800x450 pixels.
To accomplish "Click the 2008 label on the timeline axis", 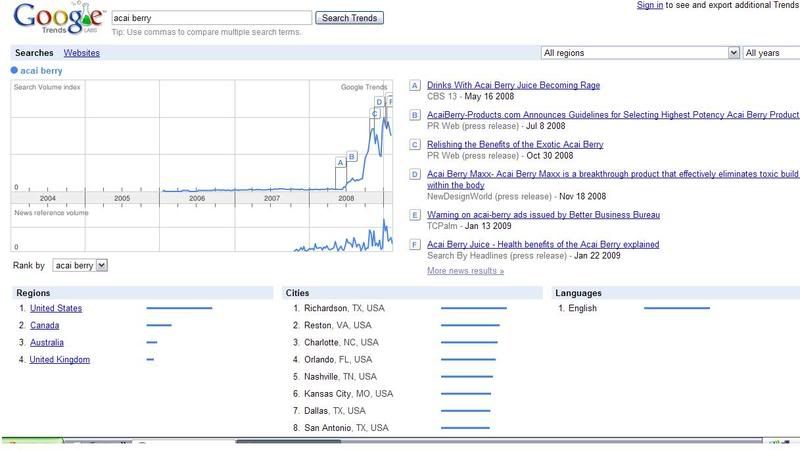I will 346,198.
